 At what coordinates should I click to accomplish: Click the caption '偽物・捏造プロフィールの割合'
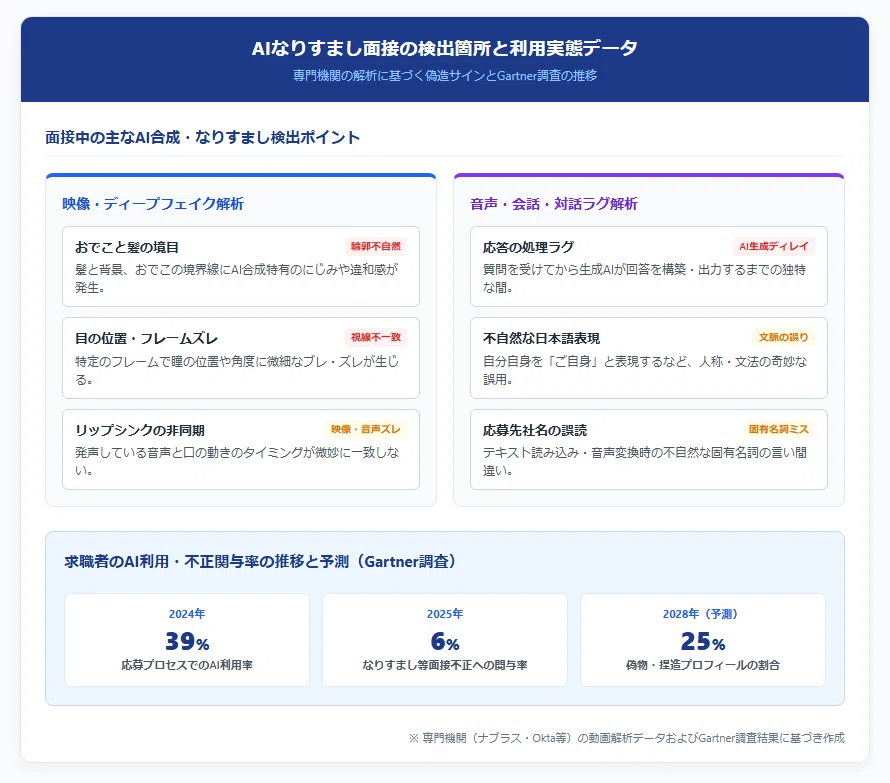[x=703, y=665]
